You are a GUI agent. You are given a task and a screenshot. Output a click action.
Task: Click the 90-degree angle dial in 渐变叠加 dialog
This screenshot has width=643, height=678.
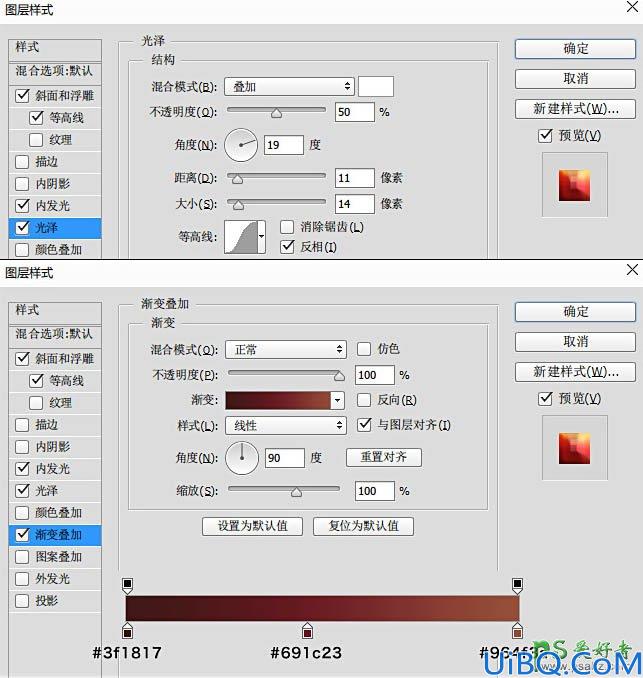[x=242, y=458]
